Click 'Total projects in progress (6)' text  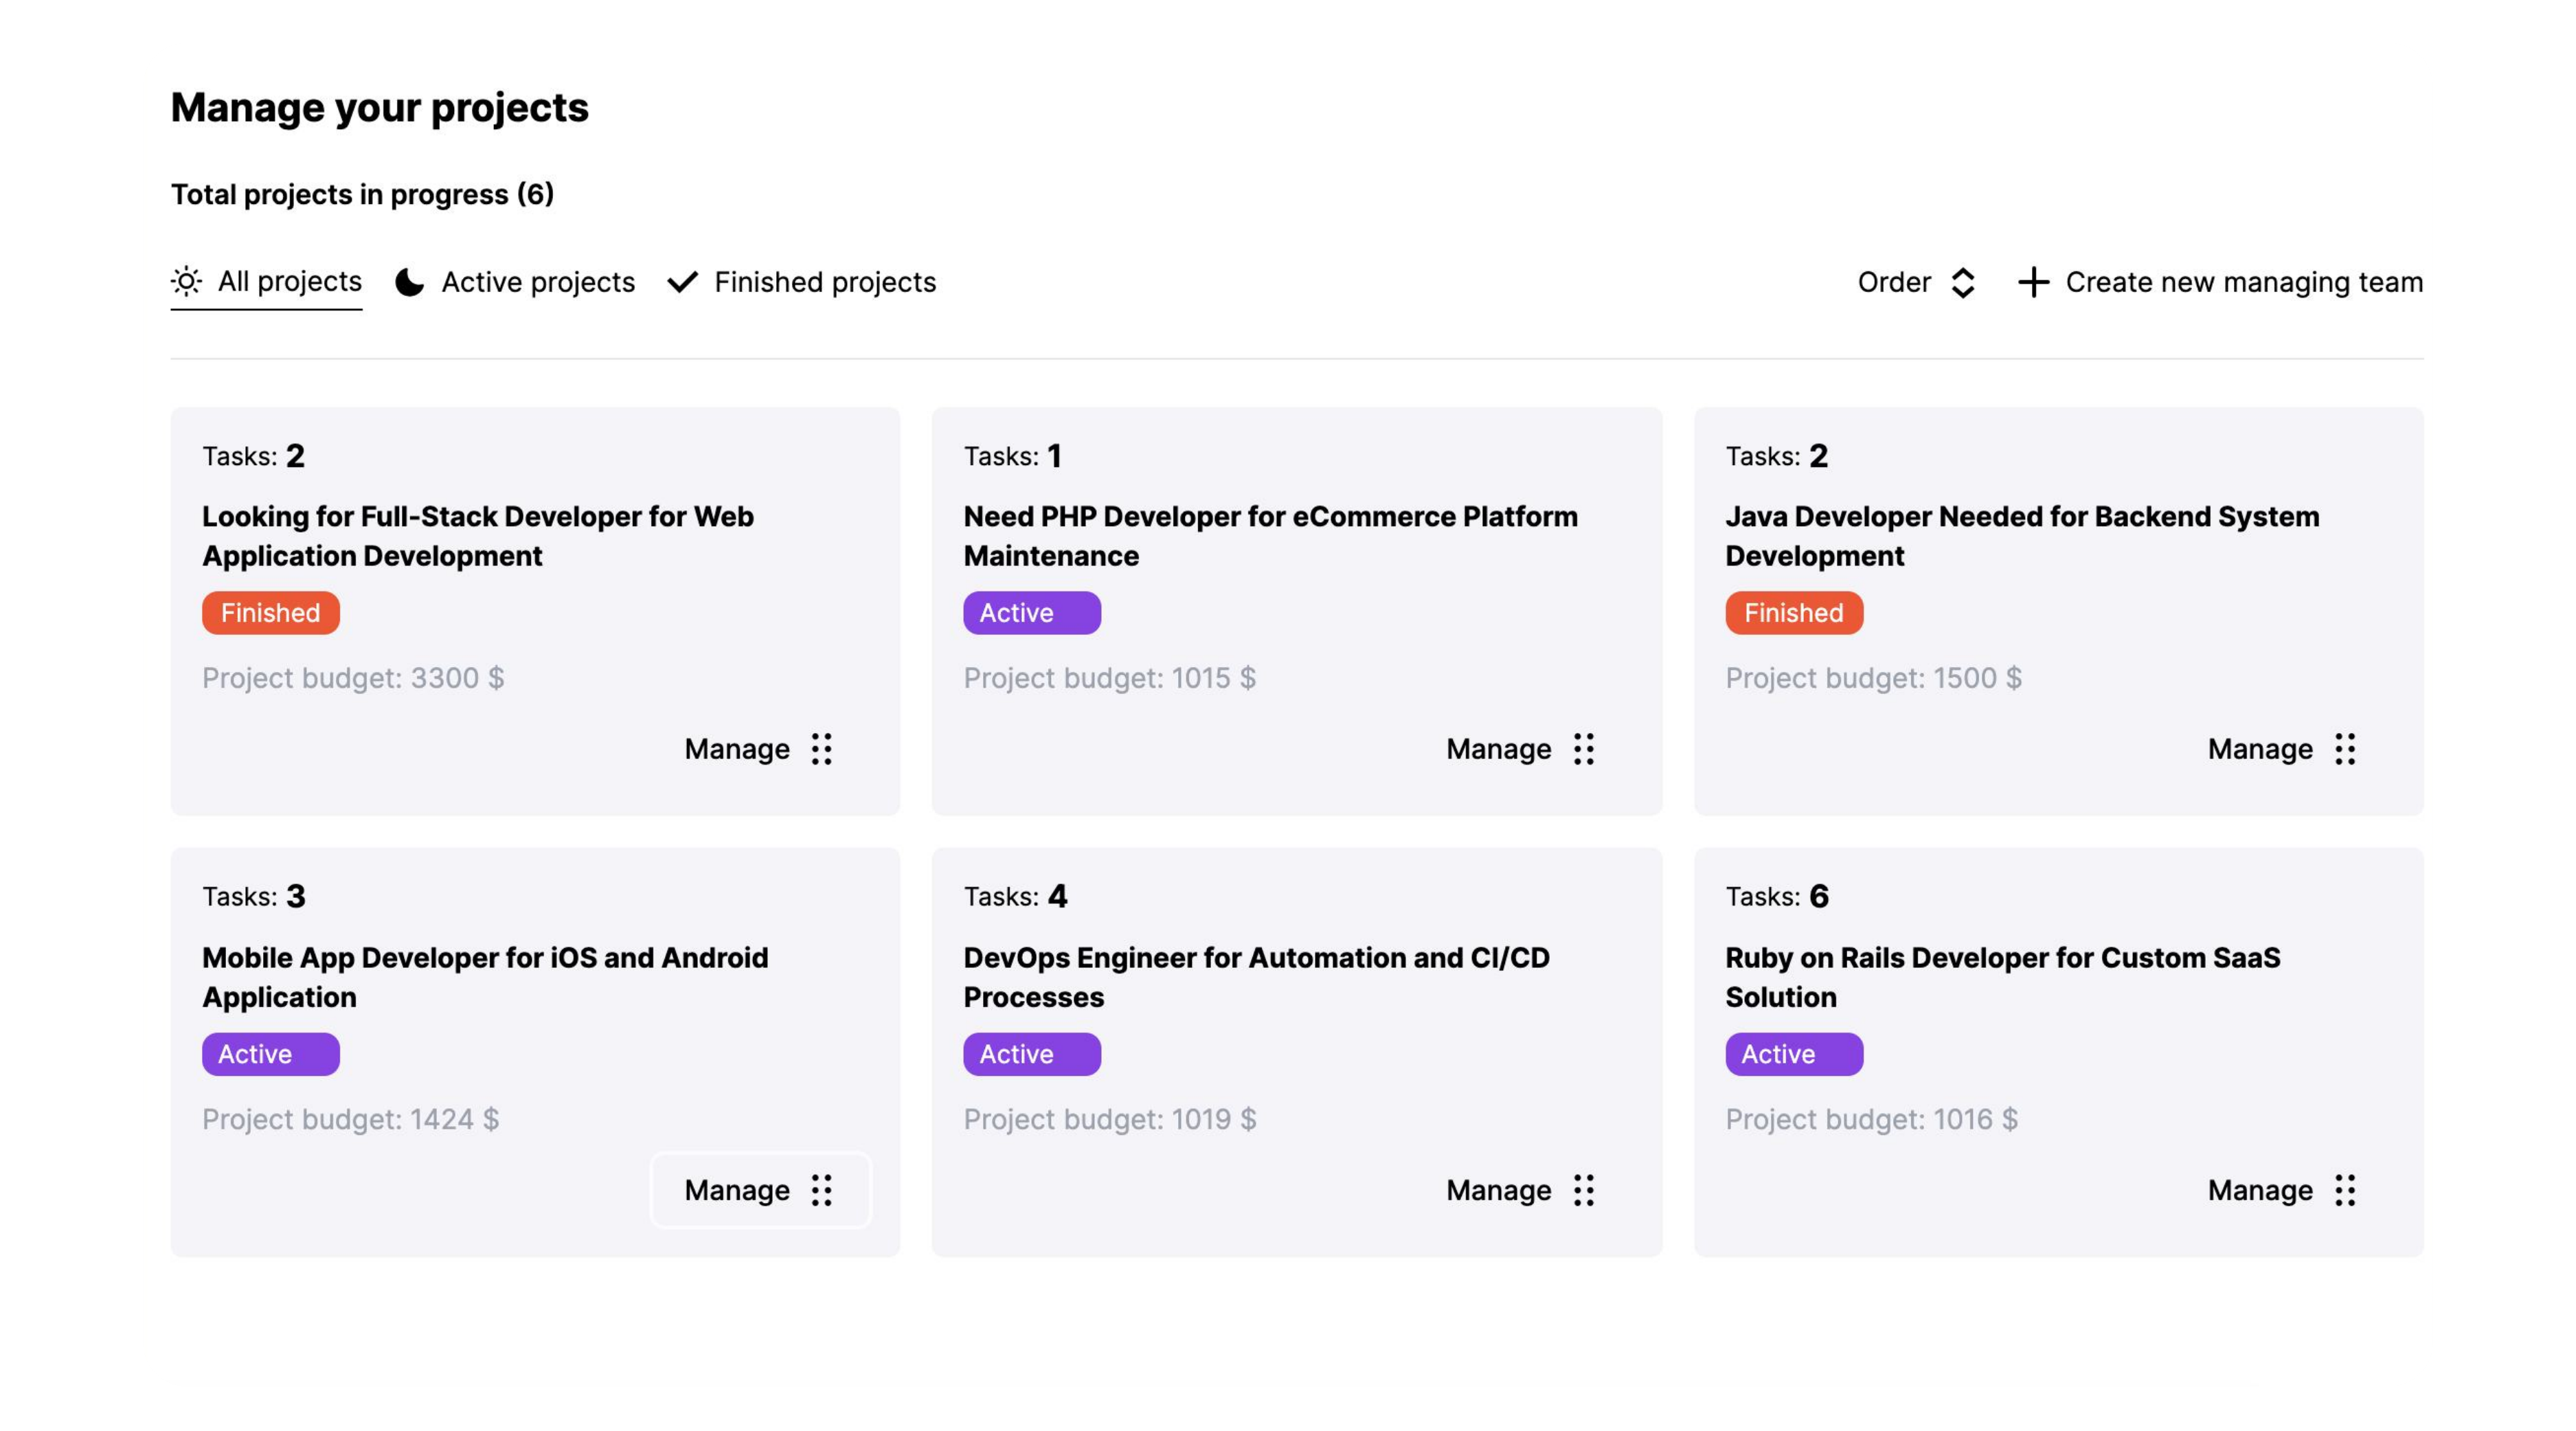pos(362,194)
